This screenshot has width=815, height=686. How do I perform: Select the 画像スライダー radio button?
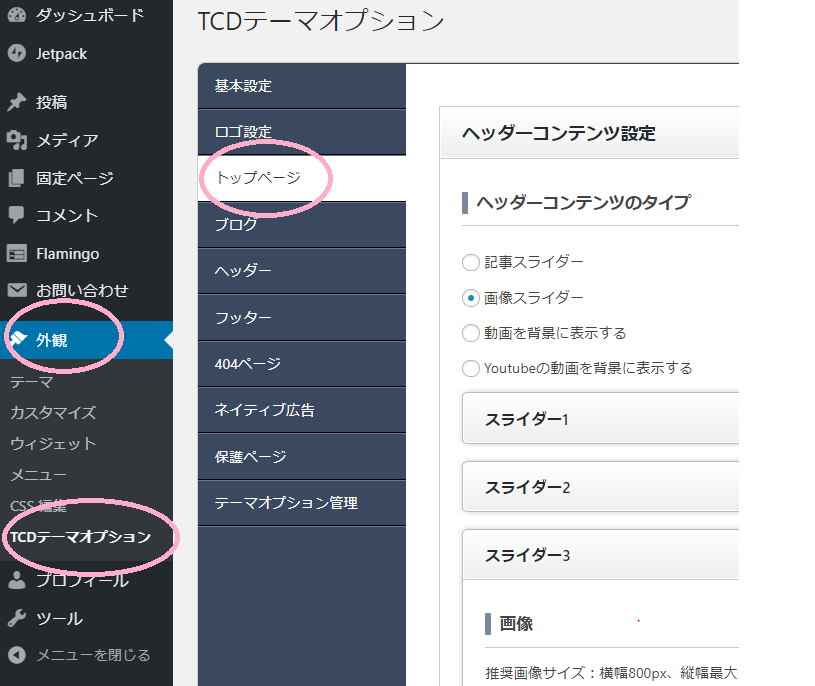470,298
